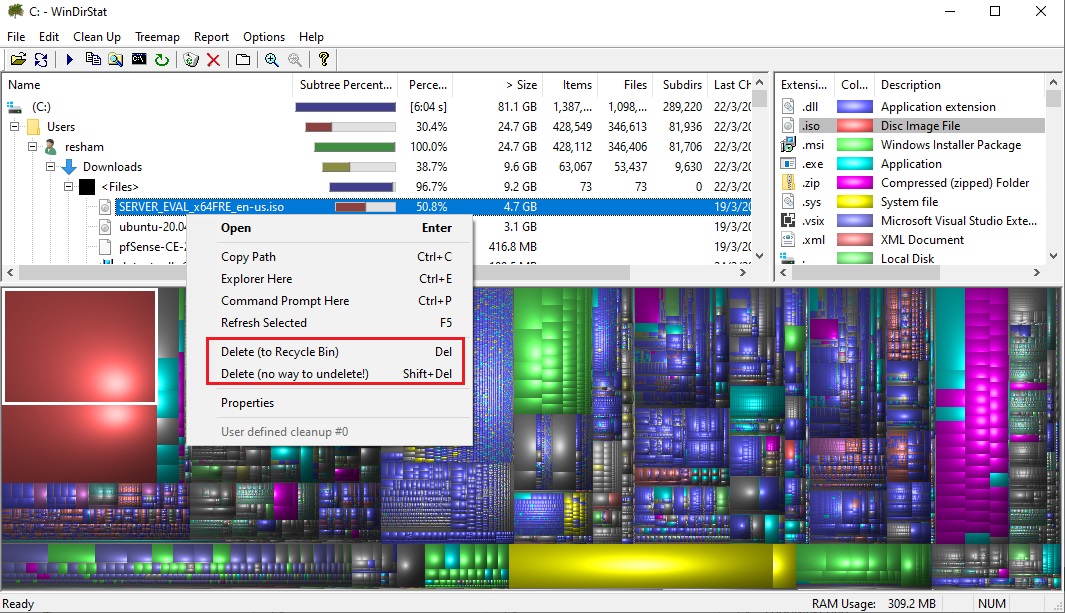Click the Zoom In magnifier icon
Image resolution: width=1065 pixels, height=613 pixels.
pyautogui.click(x=272, y=60)
